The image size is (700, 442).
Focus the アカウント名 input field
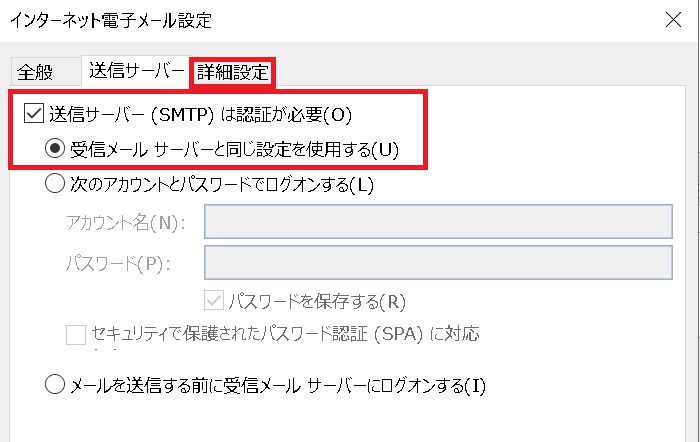point(438,221)
